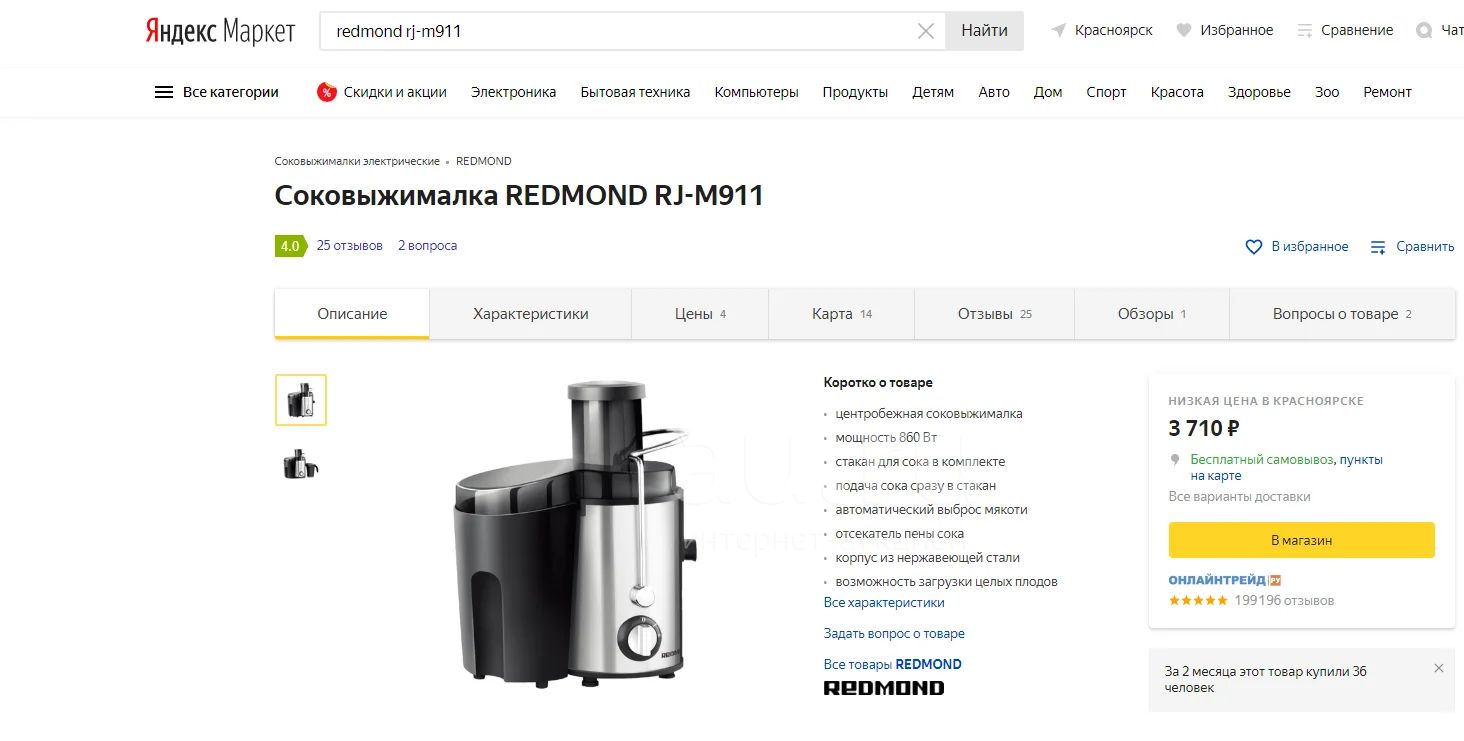Open the Цены tab
1464x741 pixels.
tap(700, 314)
